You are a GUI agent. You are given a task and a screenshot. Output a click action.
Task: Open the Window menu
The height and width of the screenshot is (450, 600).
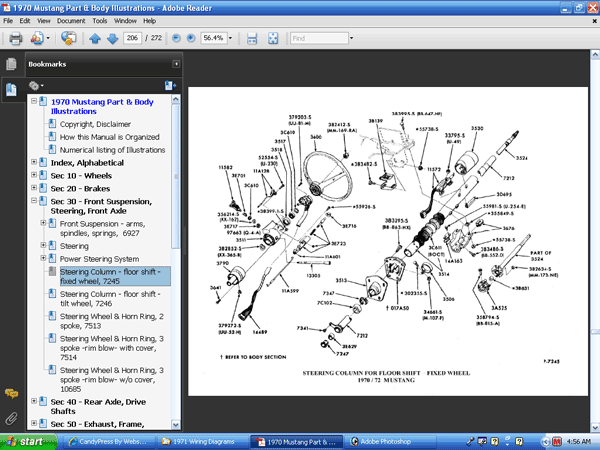(x=125, y=21)
